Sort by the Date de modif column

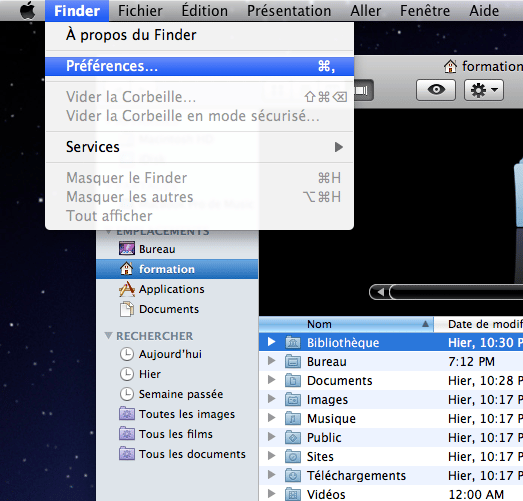click(479, 324)
